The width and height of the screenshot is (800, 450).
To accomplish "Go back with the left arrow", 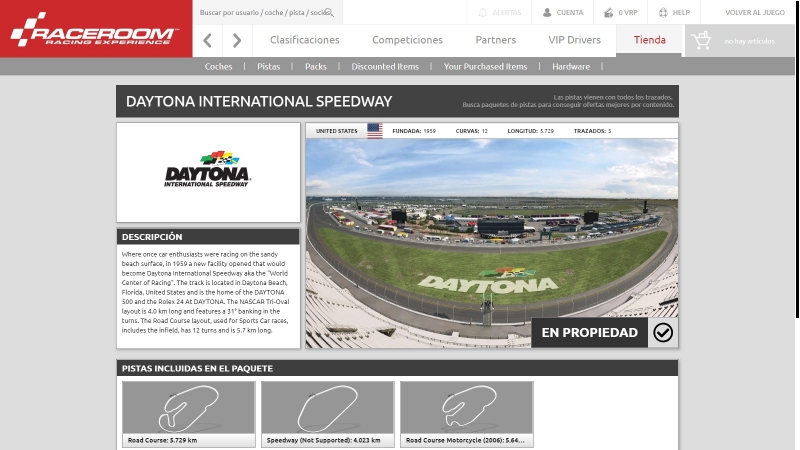I will click(x=207, y=40).
